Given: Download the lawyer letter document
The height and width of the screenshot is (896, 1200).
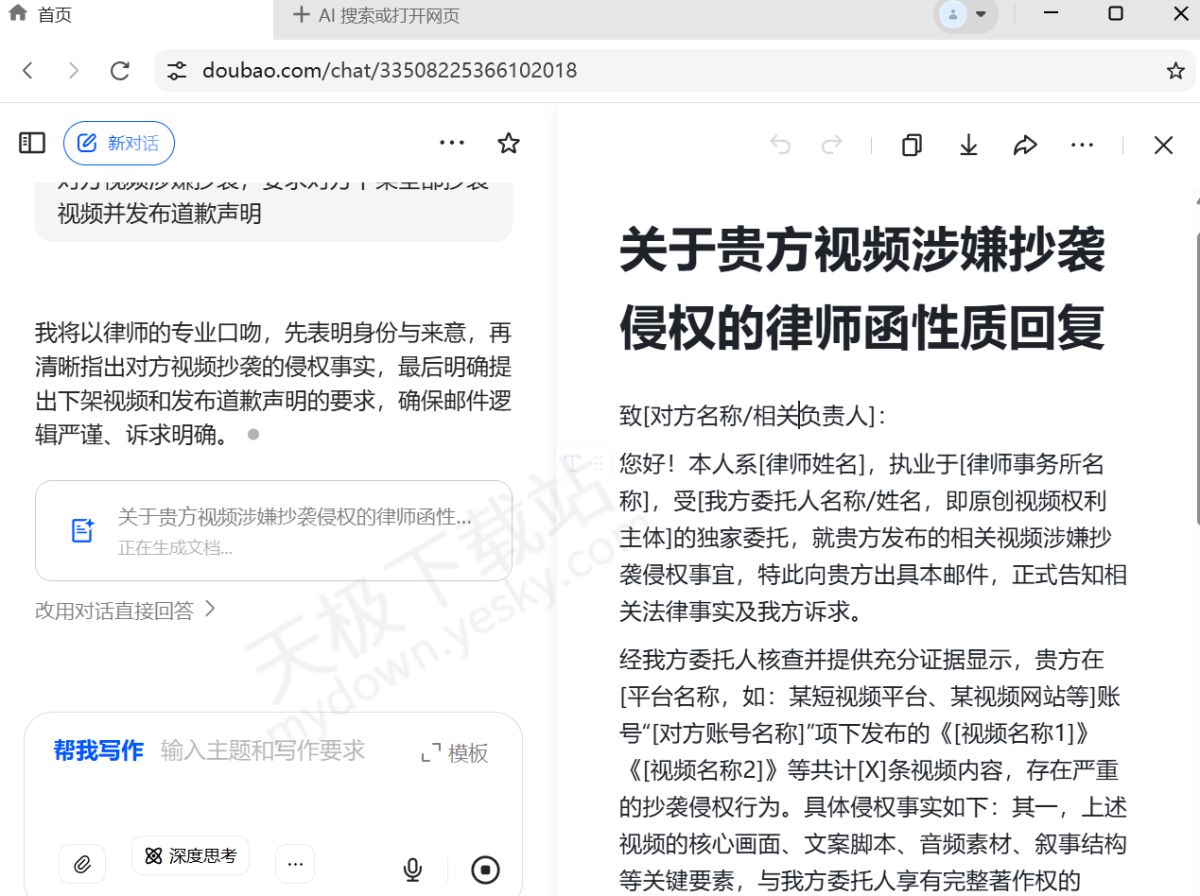Looking at the screenshot, I should click(x=967, y=144).
